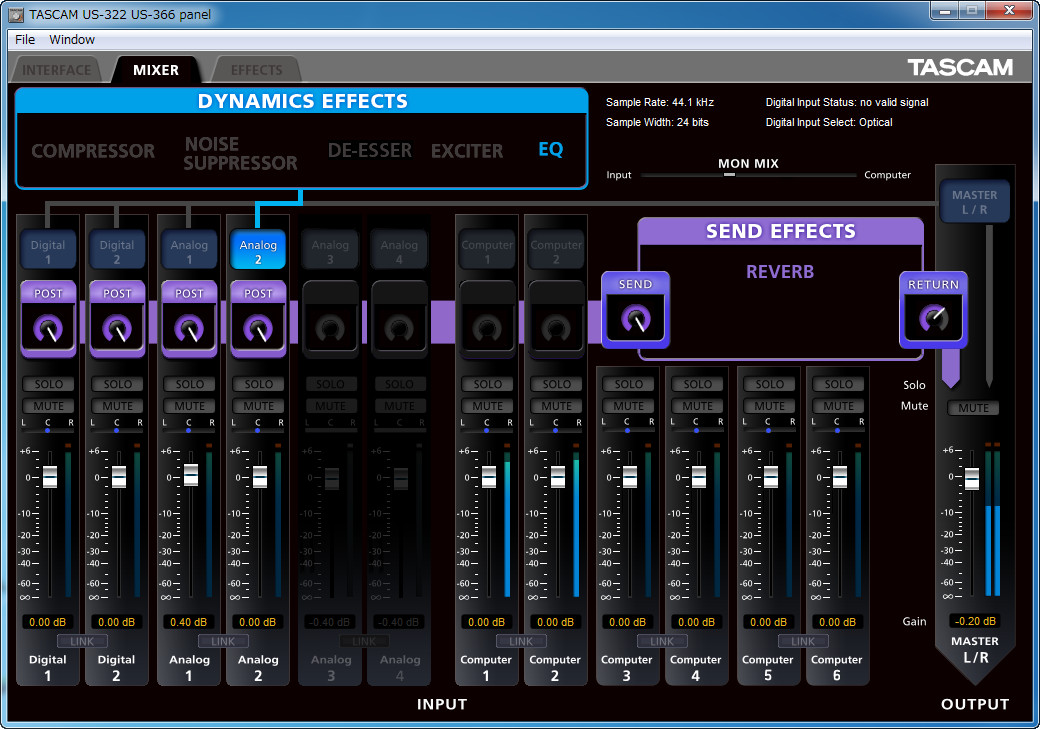Select the DE-ESSER effect

coord(369,151)
